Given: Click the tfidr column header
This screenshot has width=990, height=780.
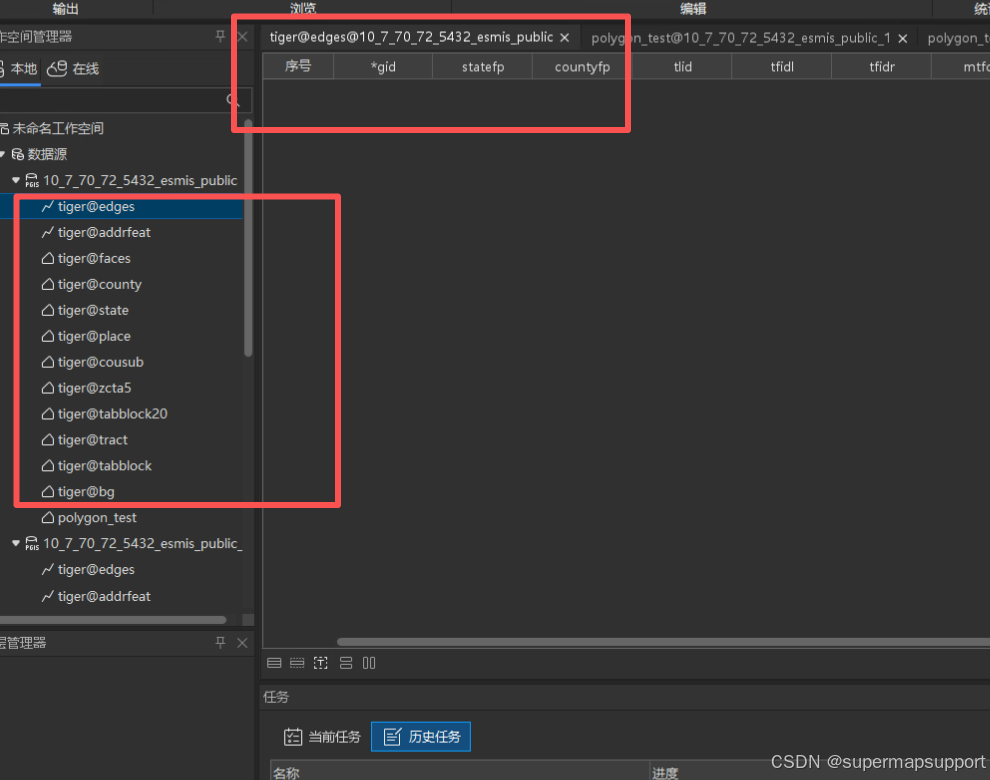Looking at the screenshot, I should (881, 66).
